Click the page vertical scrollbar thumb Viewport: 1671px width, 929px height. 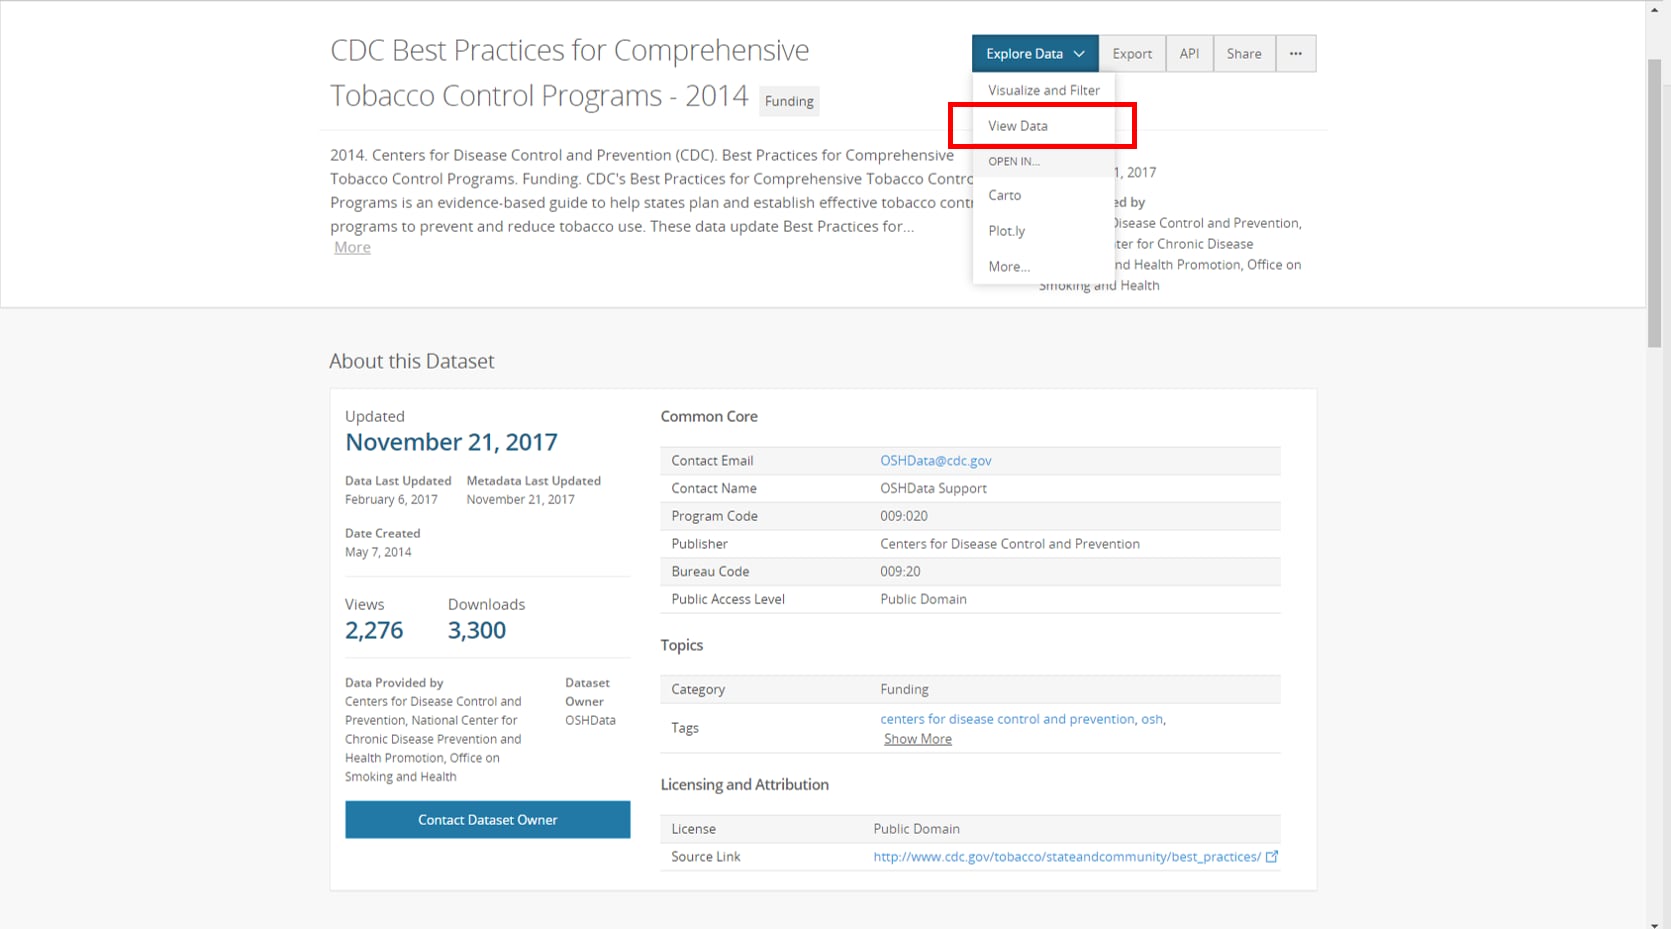1655,203
